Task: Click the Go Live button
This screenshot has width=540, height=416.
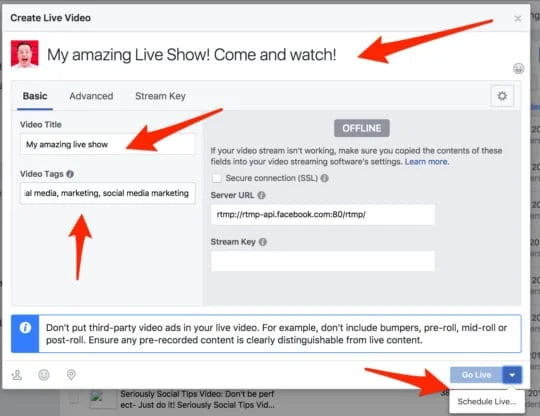Action: tap(476, 375)
